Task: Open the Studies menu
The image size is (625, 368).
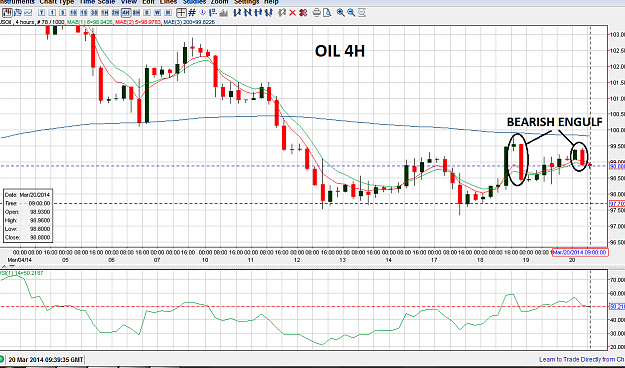Action: click(x=195, y=2)
